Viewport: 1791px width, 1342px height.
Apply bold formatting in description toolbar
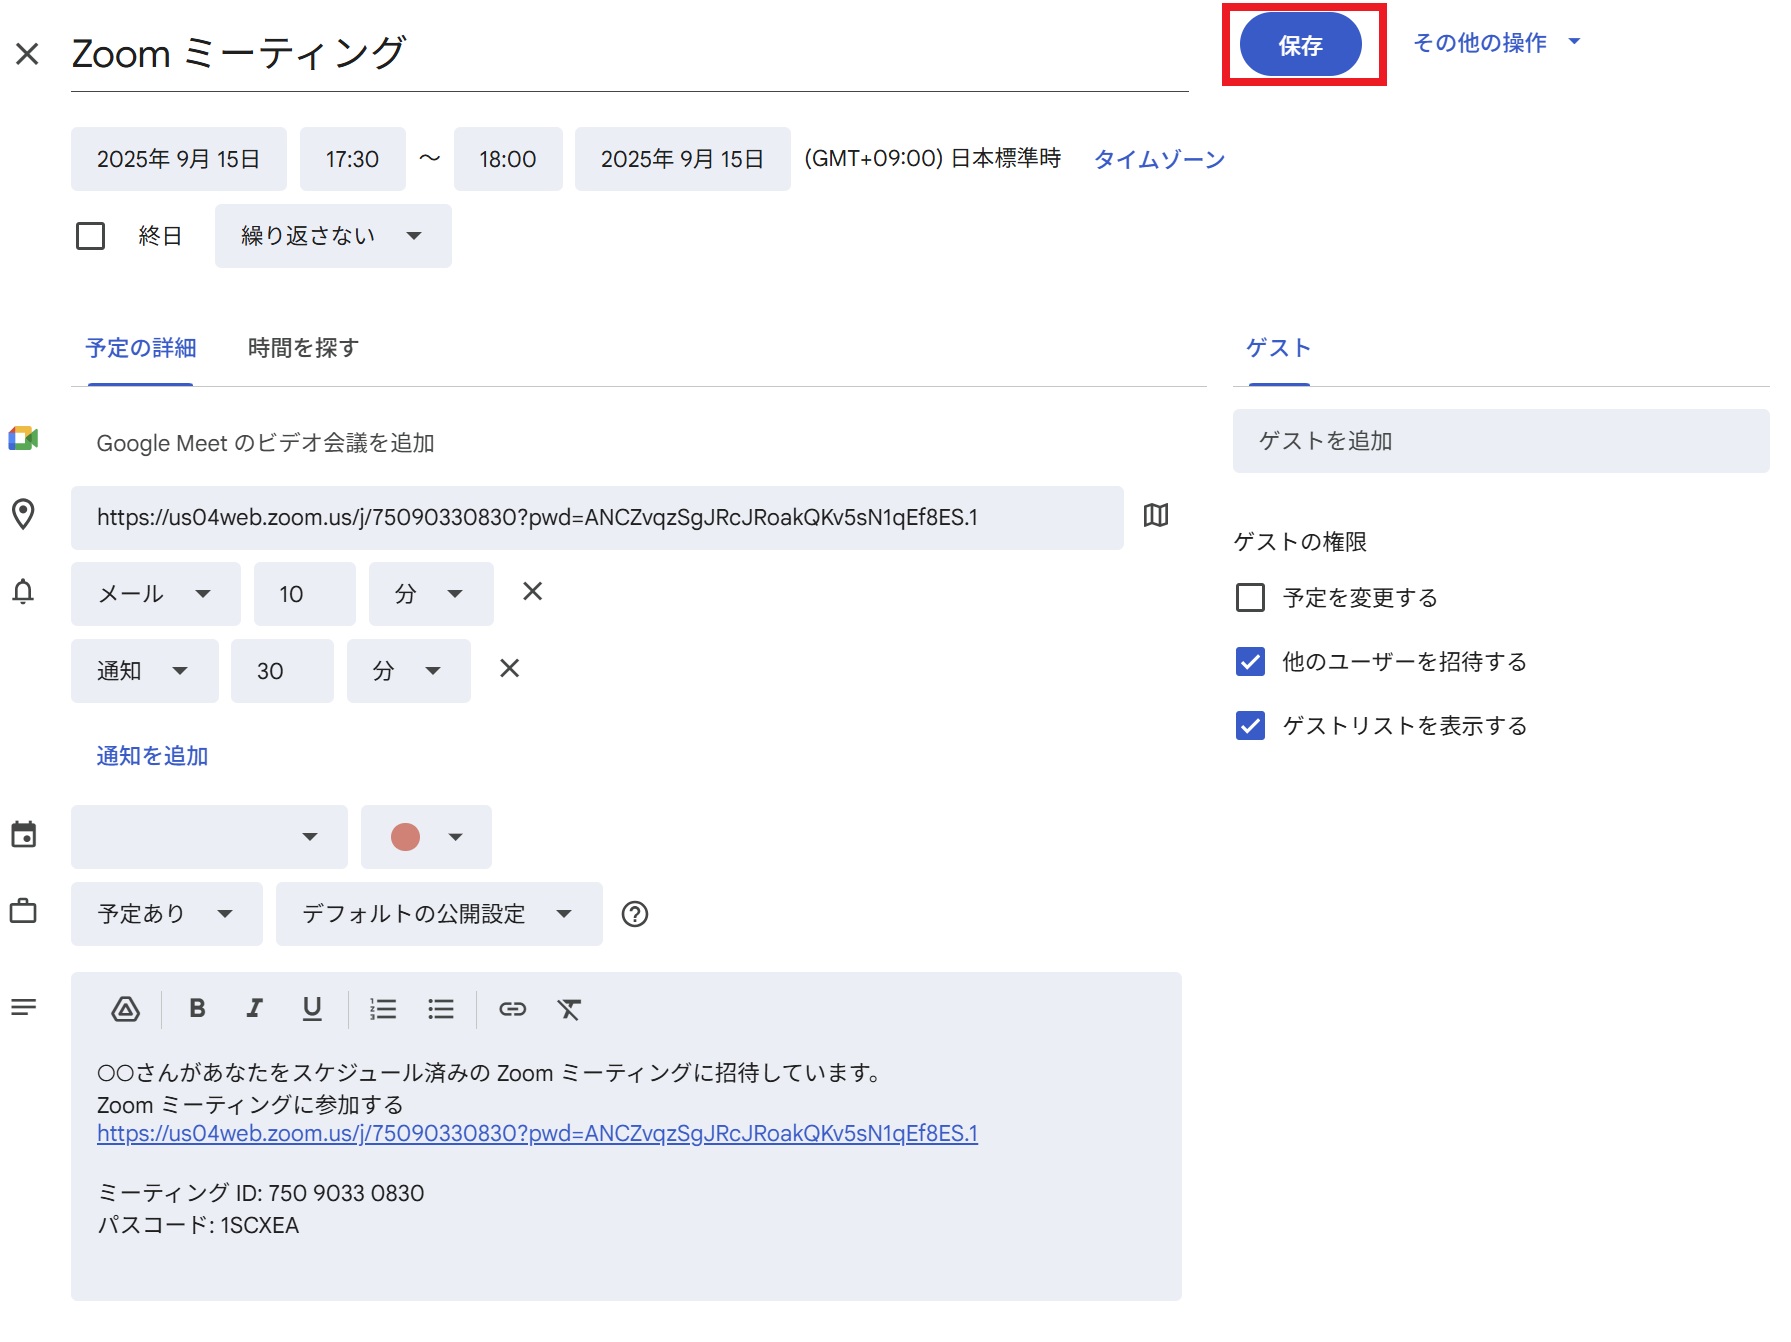pyautogui.click(x=197, y=1009)
